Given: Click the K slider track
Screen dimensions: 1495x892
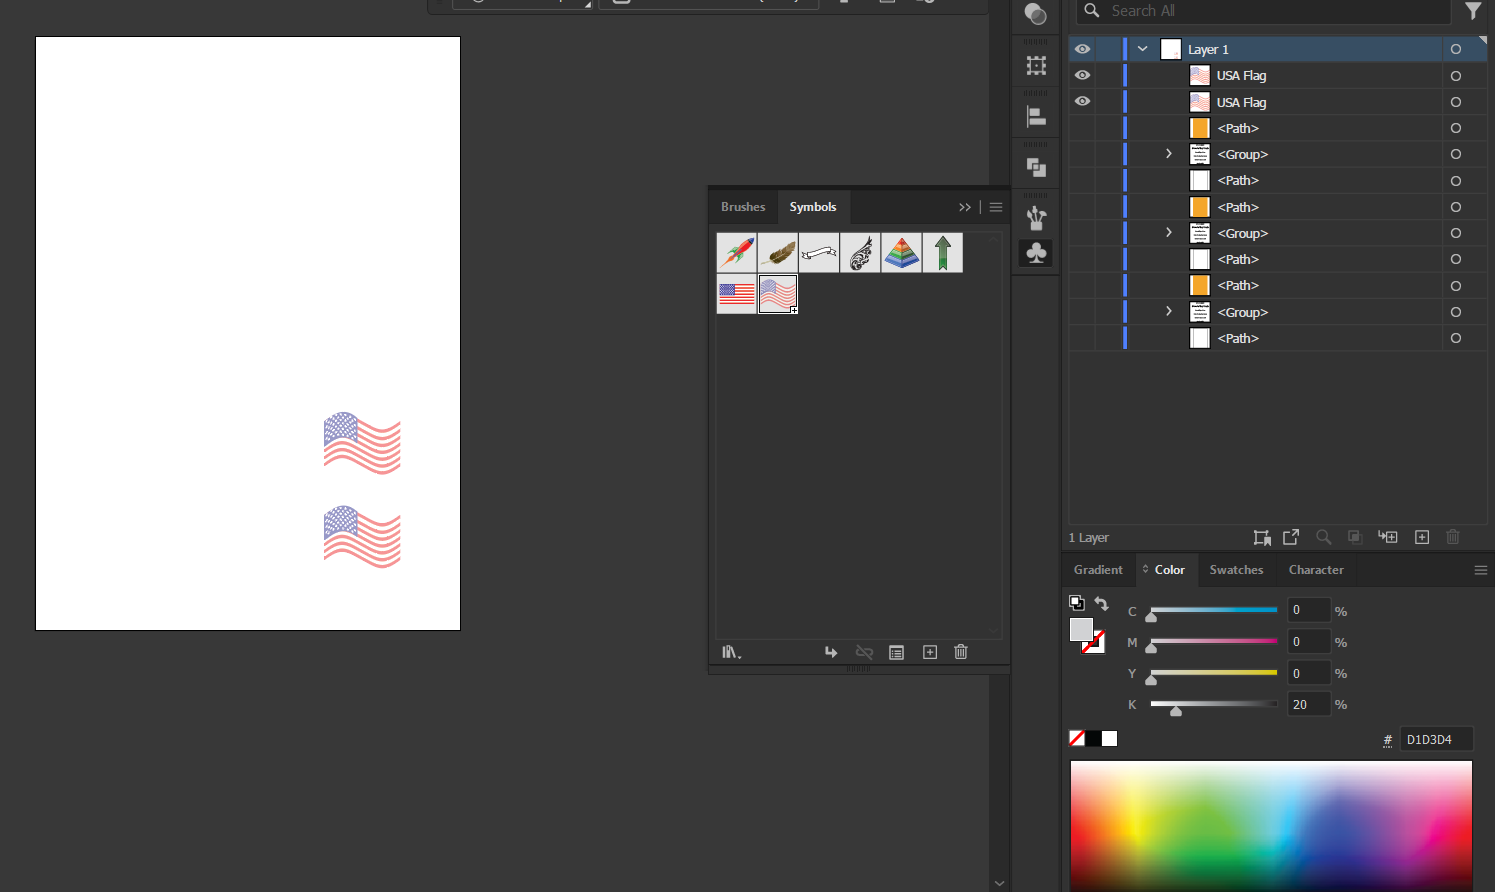Looking at the screenshot, I should [1214, 704].
